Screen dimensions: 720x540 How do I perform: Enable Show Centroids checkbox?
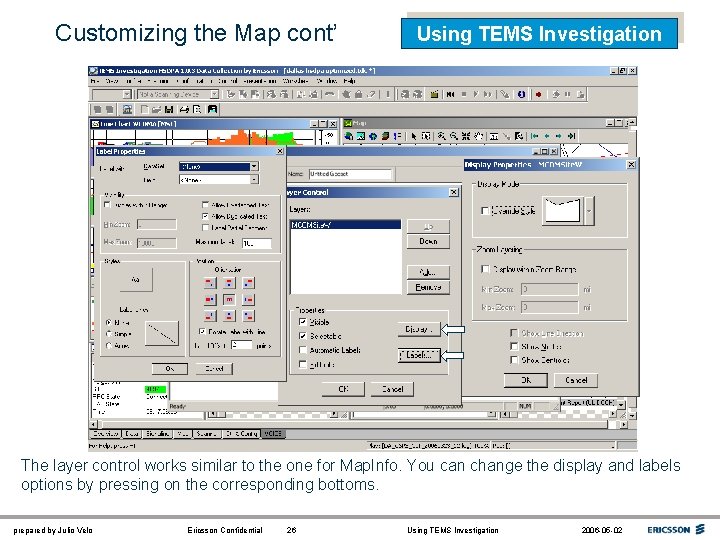pos(514,360)
